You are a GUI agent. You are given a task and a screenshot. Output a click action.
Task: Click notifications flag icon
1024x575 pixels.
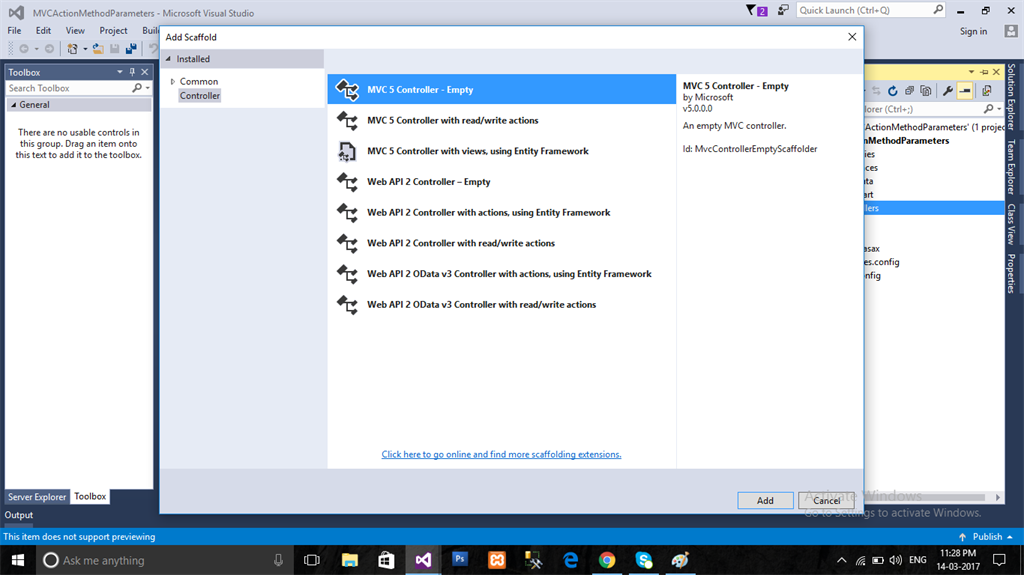(756, 10)
